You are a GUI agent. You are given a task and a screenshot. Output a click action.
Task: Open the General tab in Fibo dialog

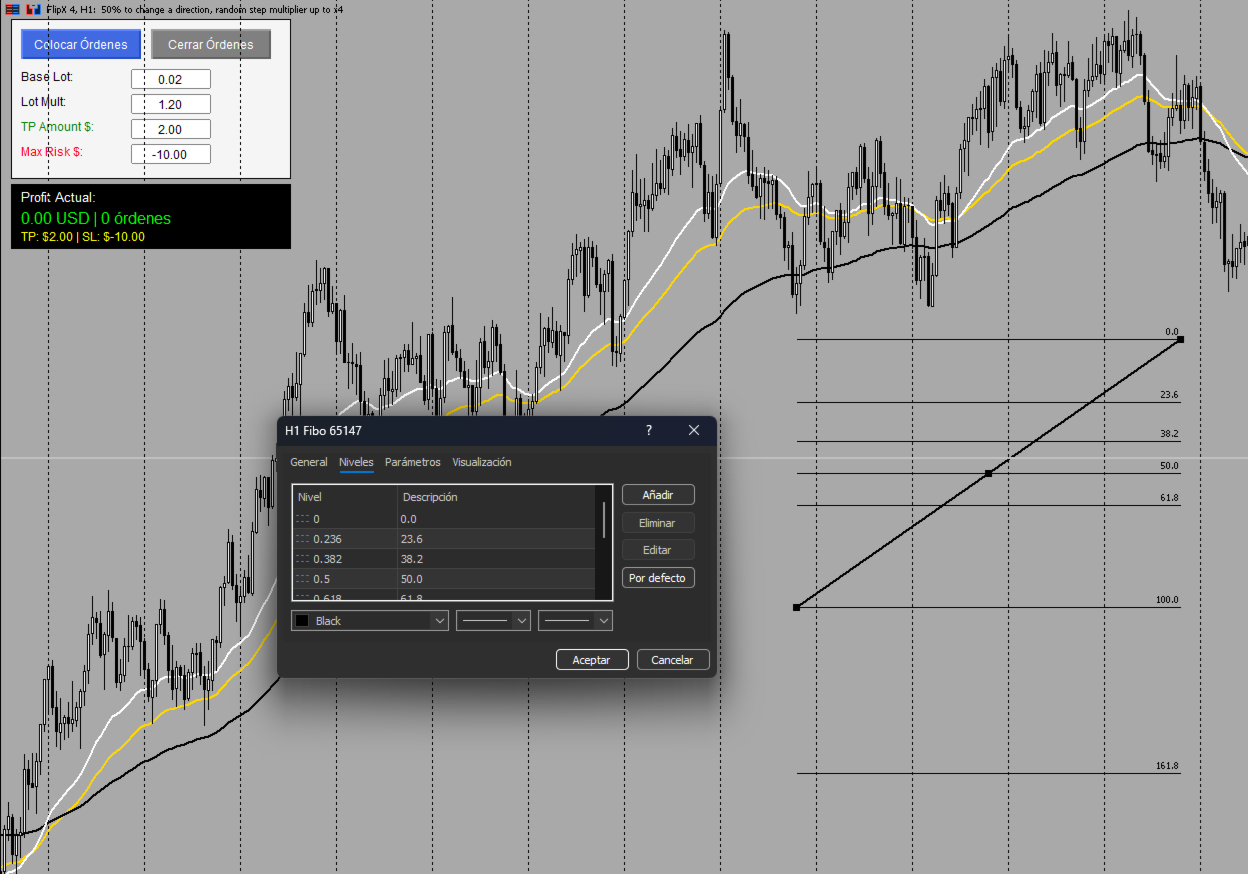(x=309, y=462)
